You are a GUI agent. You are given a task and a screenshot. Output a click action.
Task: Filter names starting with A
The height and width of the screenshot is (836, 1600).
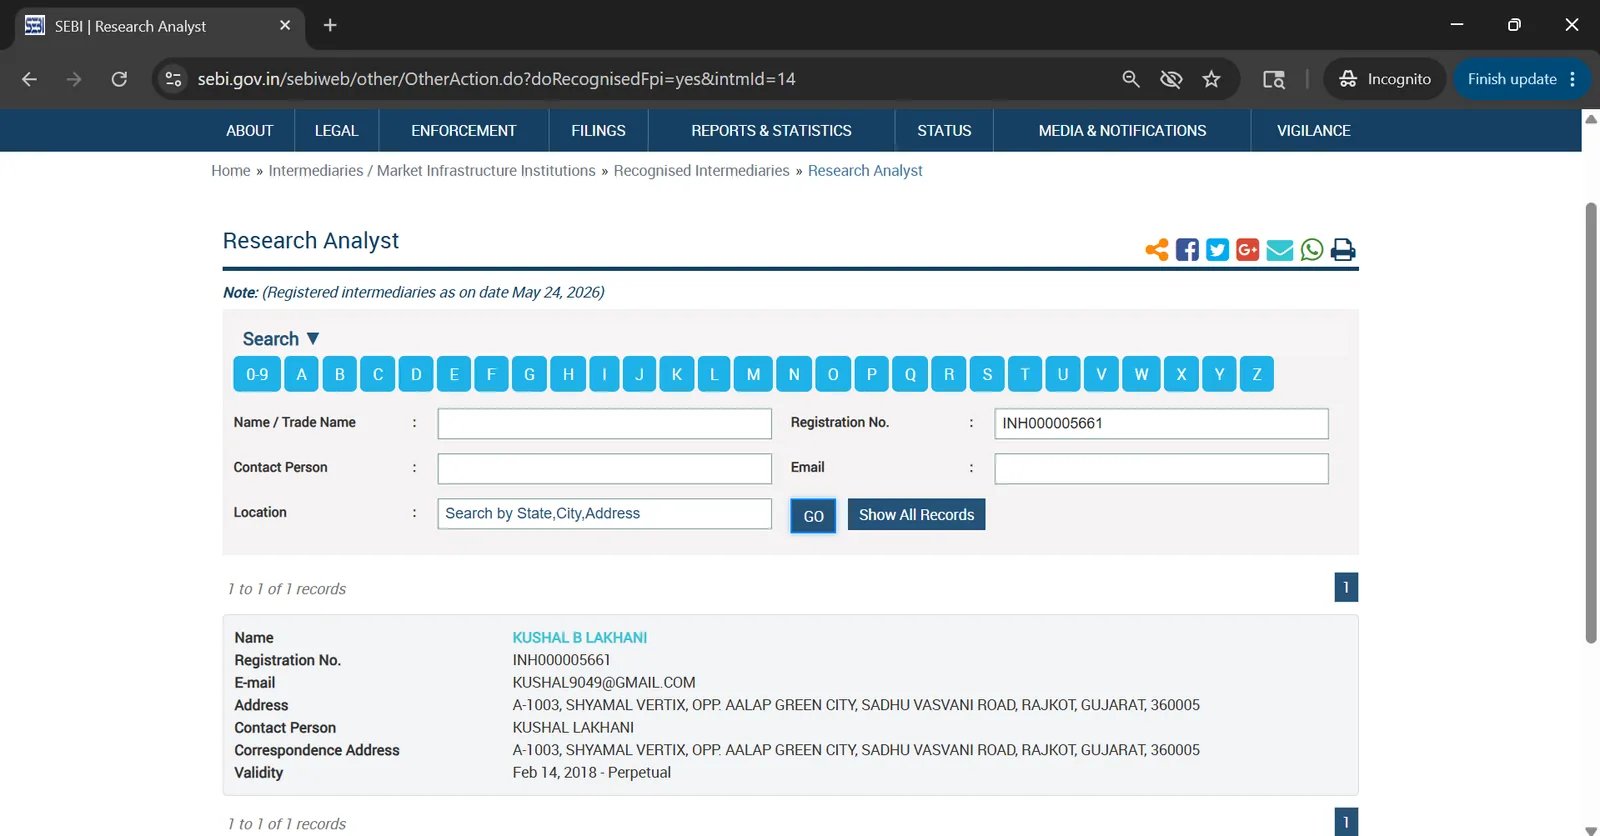point(301,374)
